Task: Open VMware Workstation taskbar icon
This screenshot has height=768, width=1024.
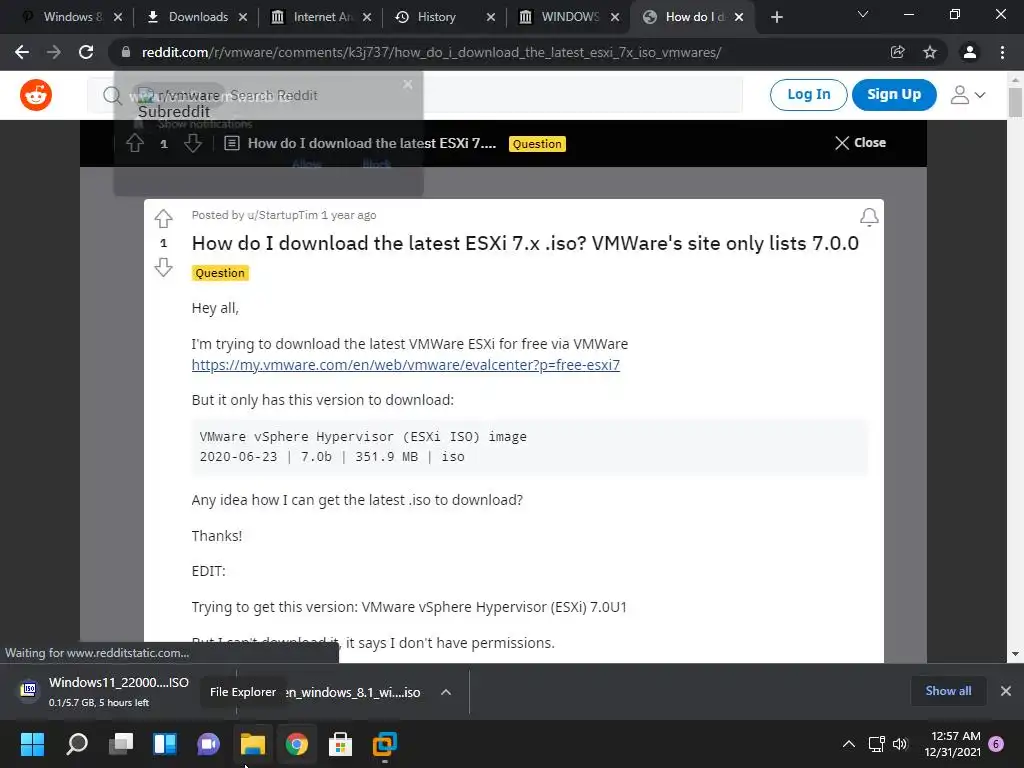Action: coord(385,744)
